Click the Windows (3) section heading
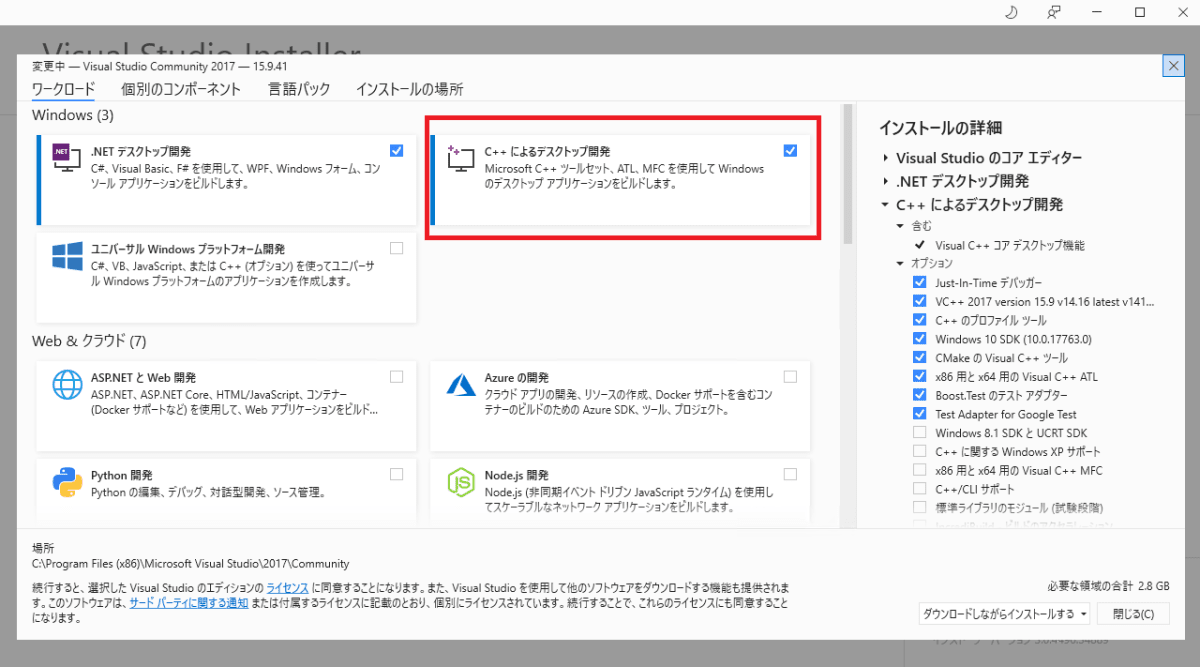Viewport: 1200px width, 667px height. point(73,115)
